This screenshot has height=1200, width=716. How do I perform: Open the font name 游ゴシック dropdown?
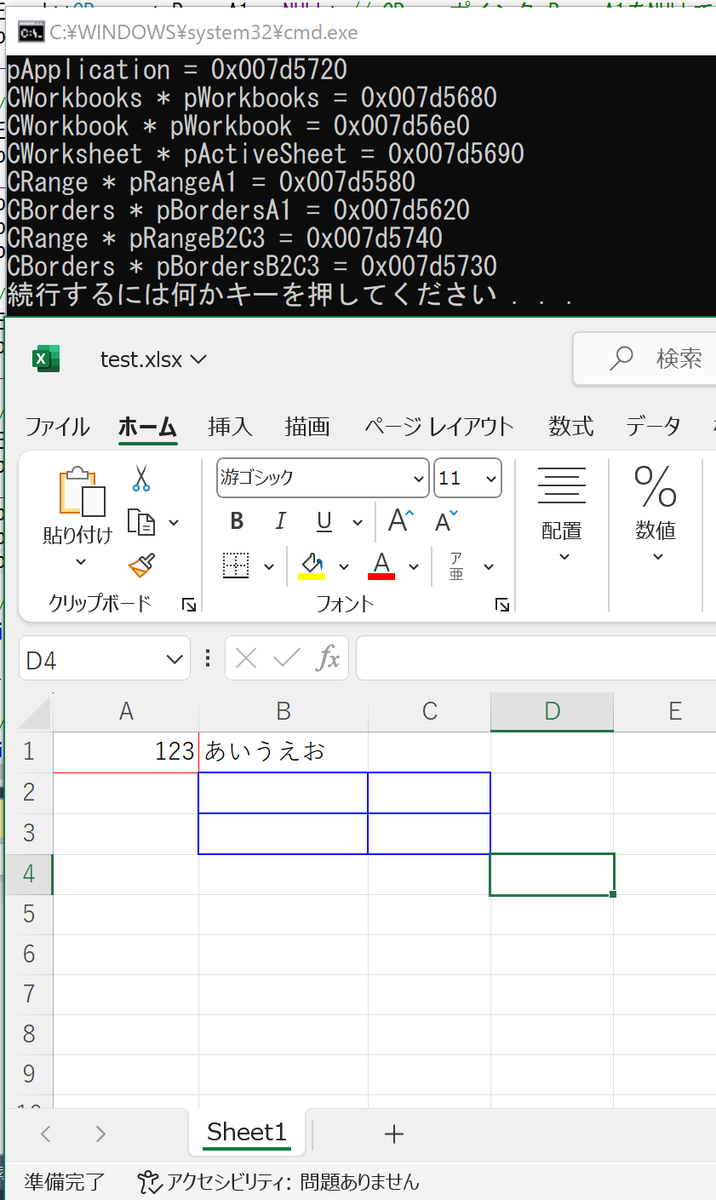419,479
